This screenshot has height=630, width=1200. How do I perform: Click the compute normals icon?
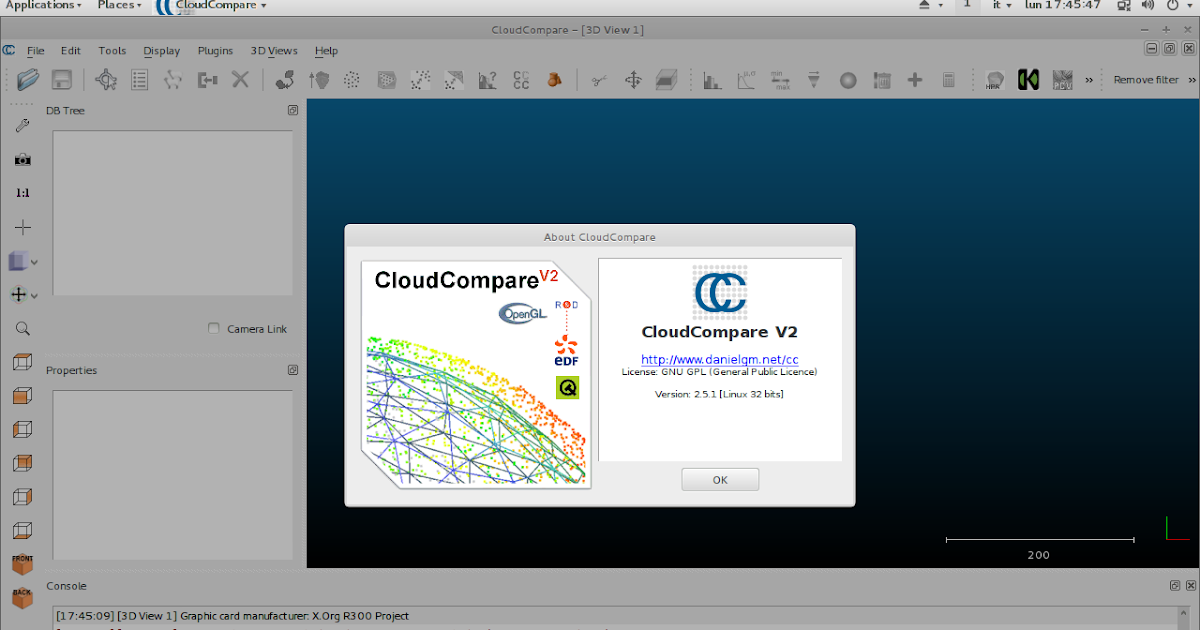(319, 80)
